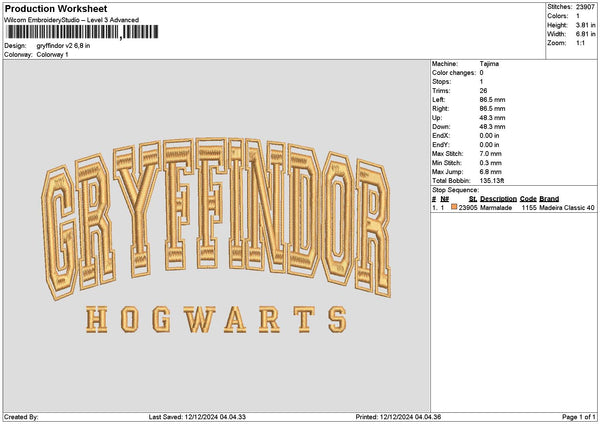Select the Down value 48.3 mm
Viewport: 600px width, 424px height.
tap(492, 127)
